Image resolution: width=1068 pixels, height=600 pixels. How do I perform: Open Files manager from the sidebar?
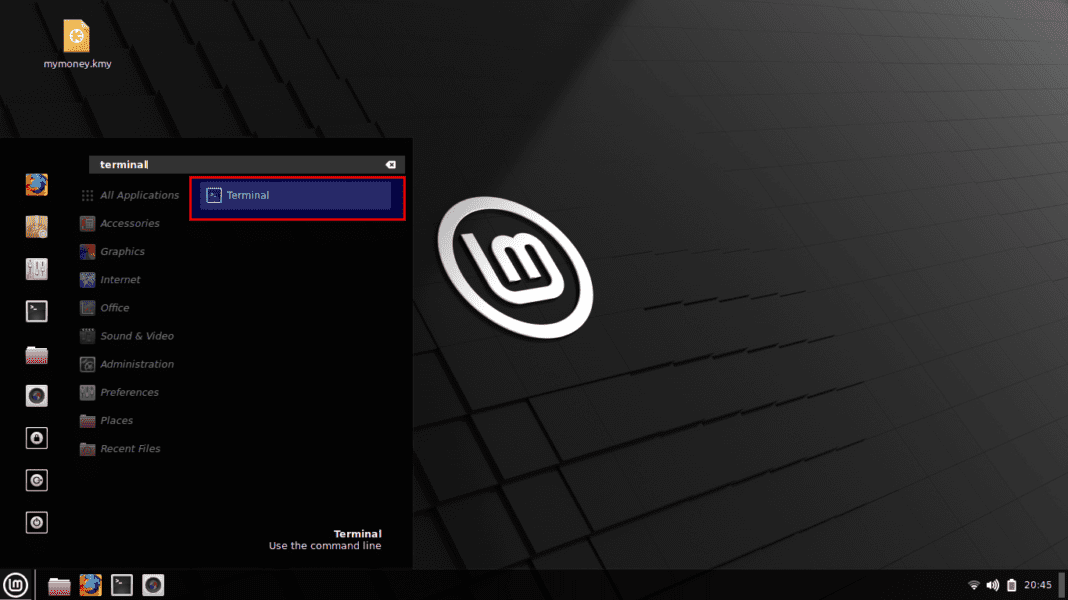(x=36, y=355)
